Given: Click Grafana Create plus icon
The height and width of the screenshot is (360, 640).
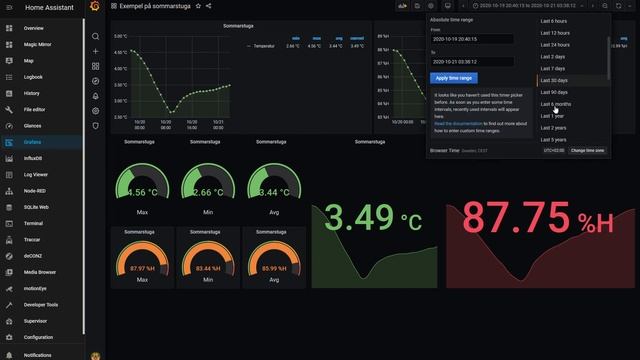Looking at the screenshot, I should [x=96, y=51].
